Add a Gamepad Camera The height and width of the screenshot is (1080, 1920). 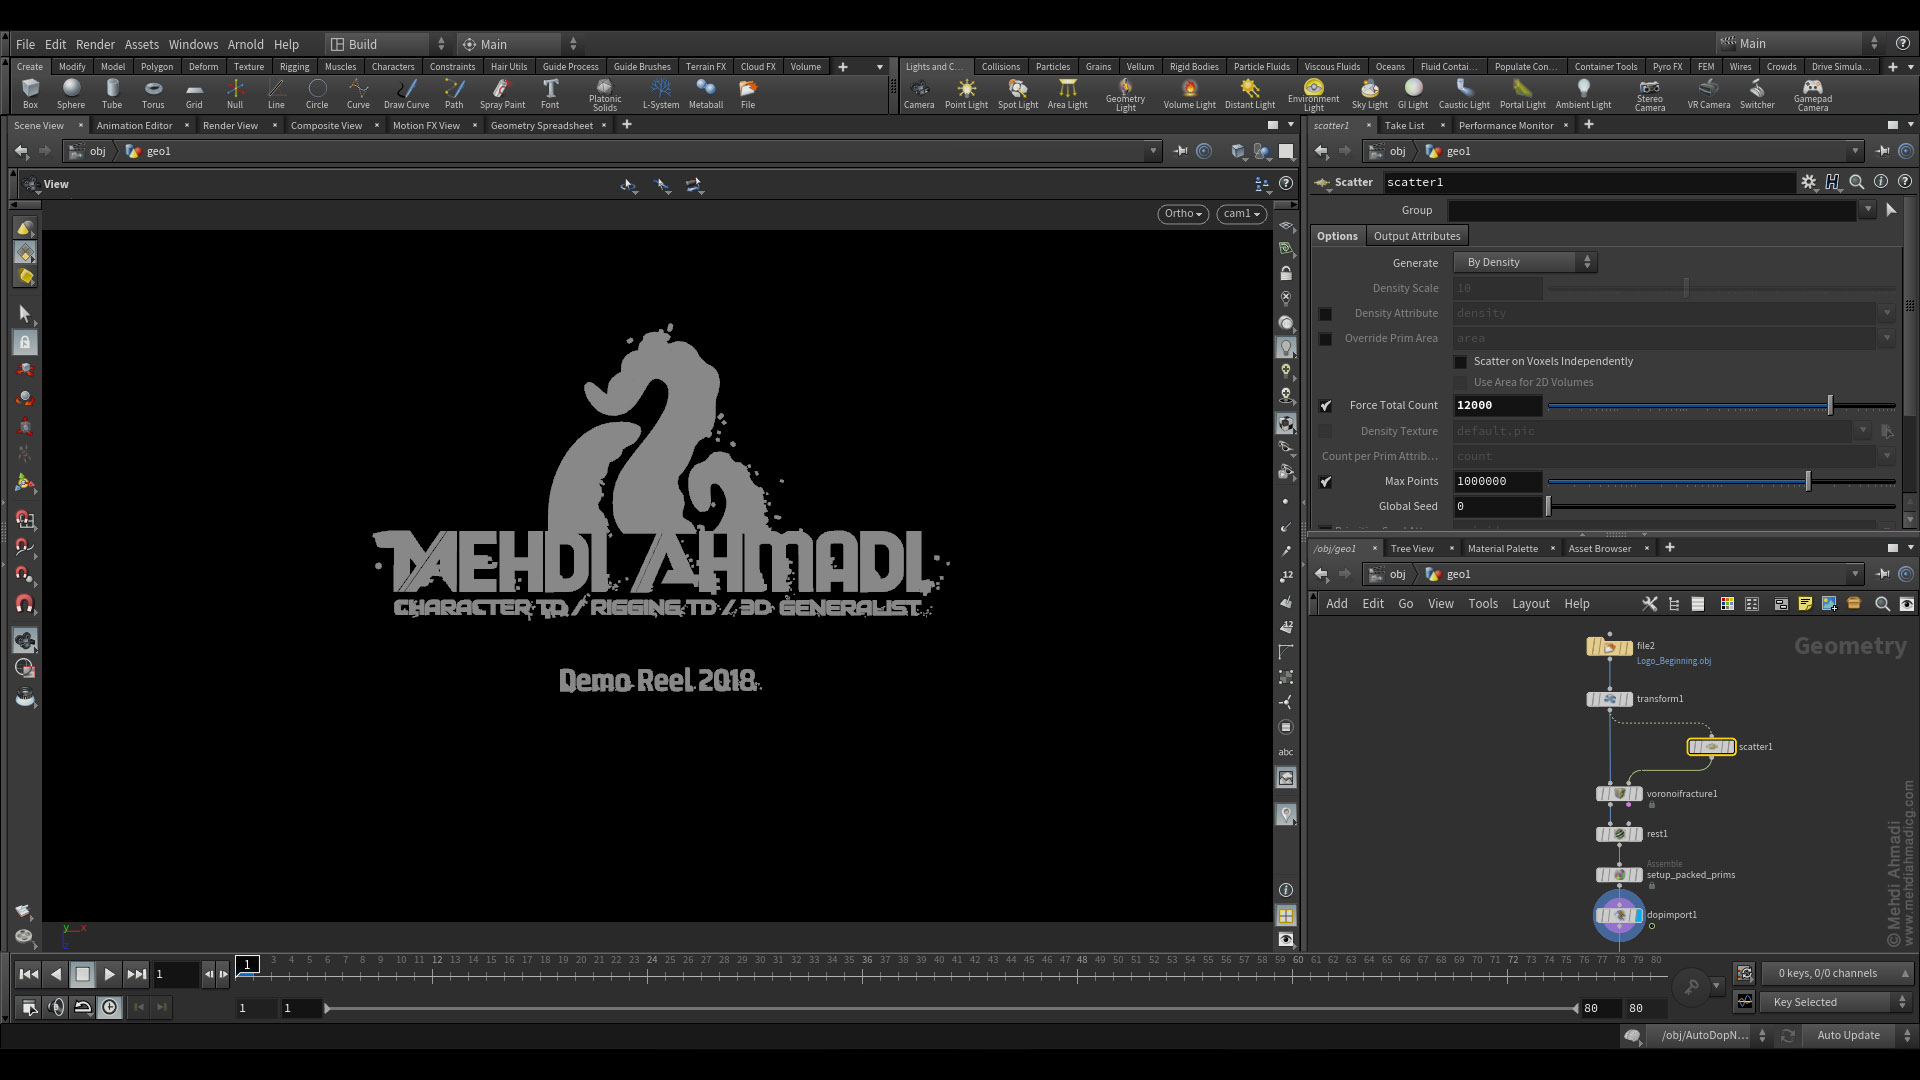coord(1813,95)
